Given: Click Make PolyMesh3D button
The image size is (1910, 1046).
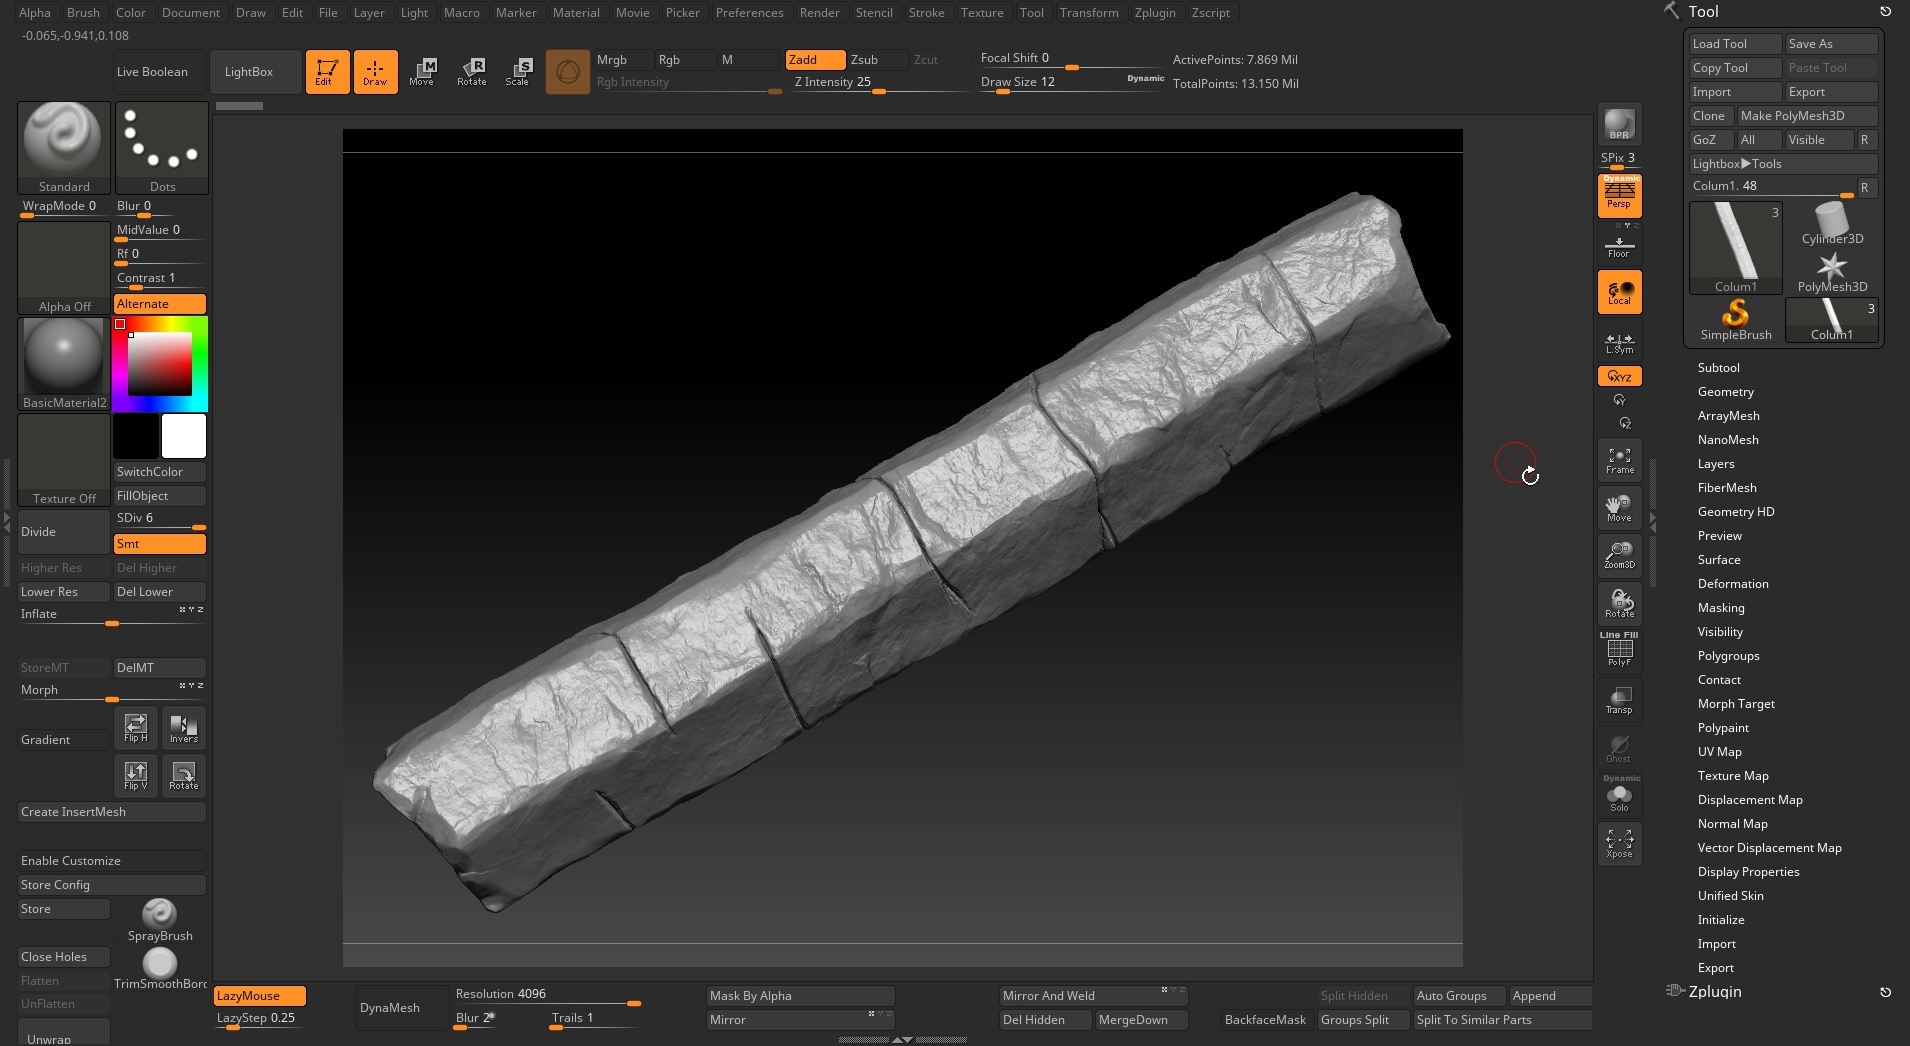Looking at the screenshot, I should click(x=1807, y=116).
